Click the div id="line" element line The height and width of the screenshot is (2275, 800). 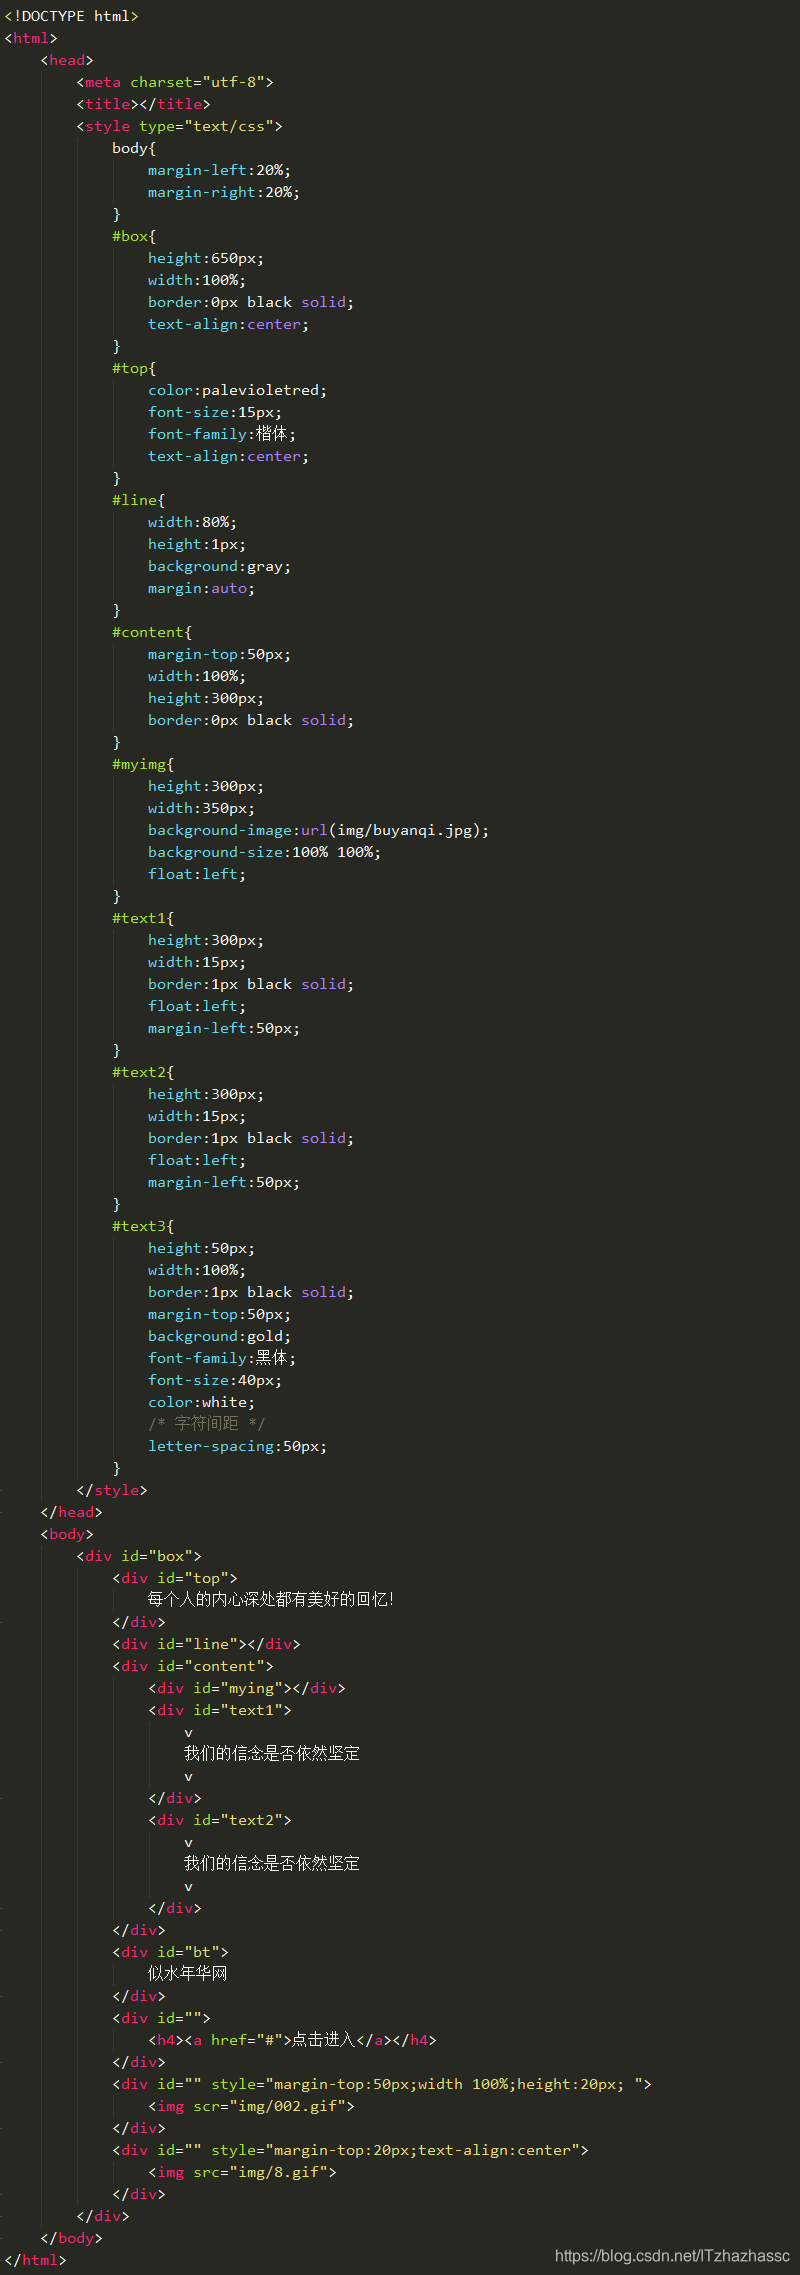coord(206,1644)
